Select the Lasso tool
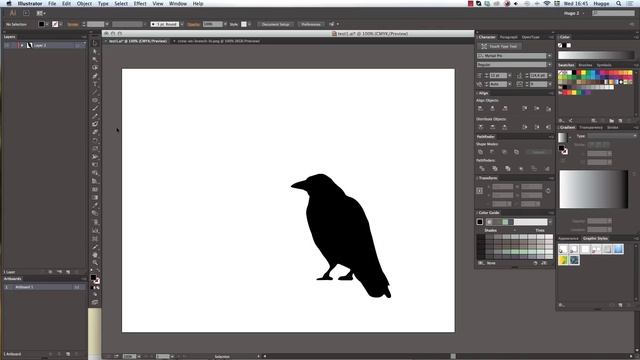 95,68
